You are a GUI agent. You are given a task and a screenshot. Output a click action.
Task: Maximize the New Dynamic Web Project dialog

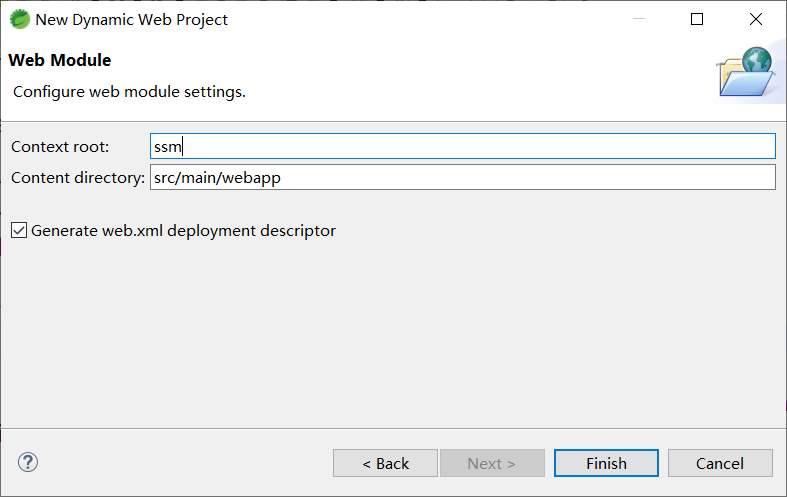tap(697, 19)
